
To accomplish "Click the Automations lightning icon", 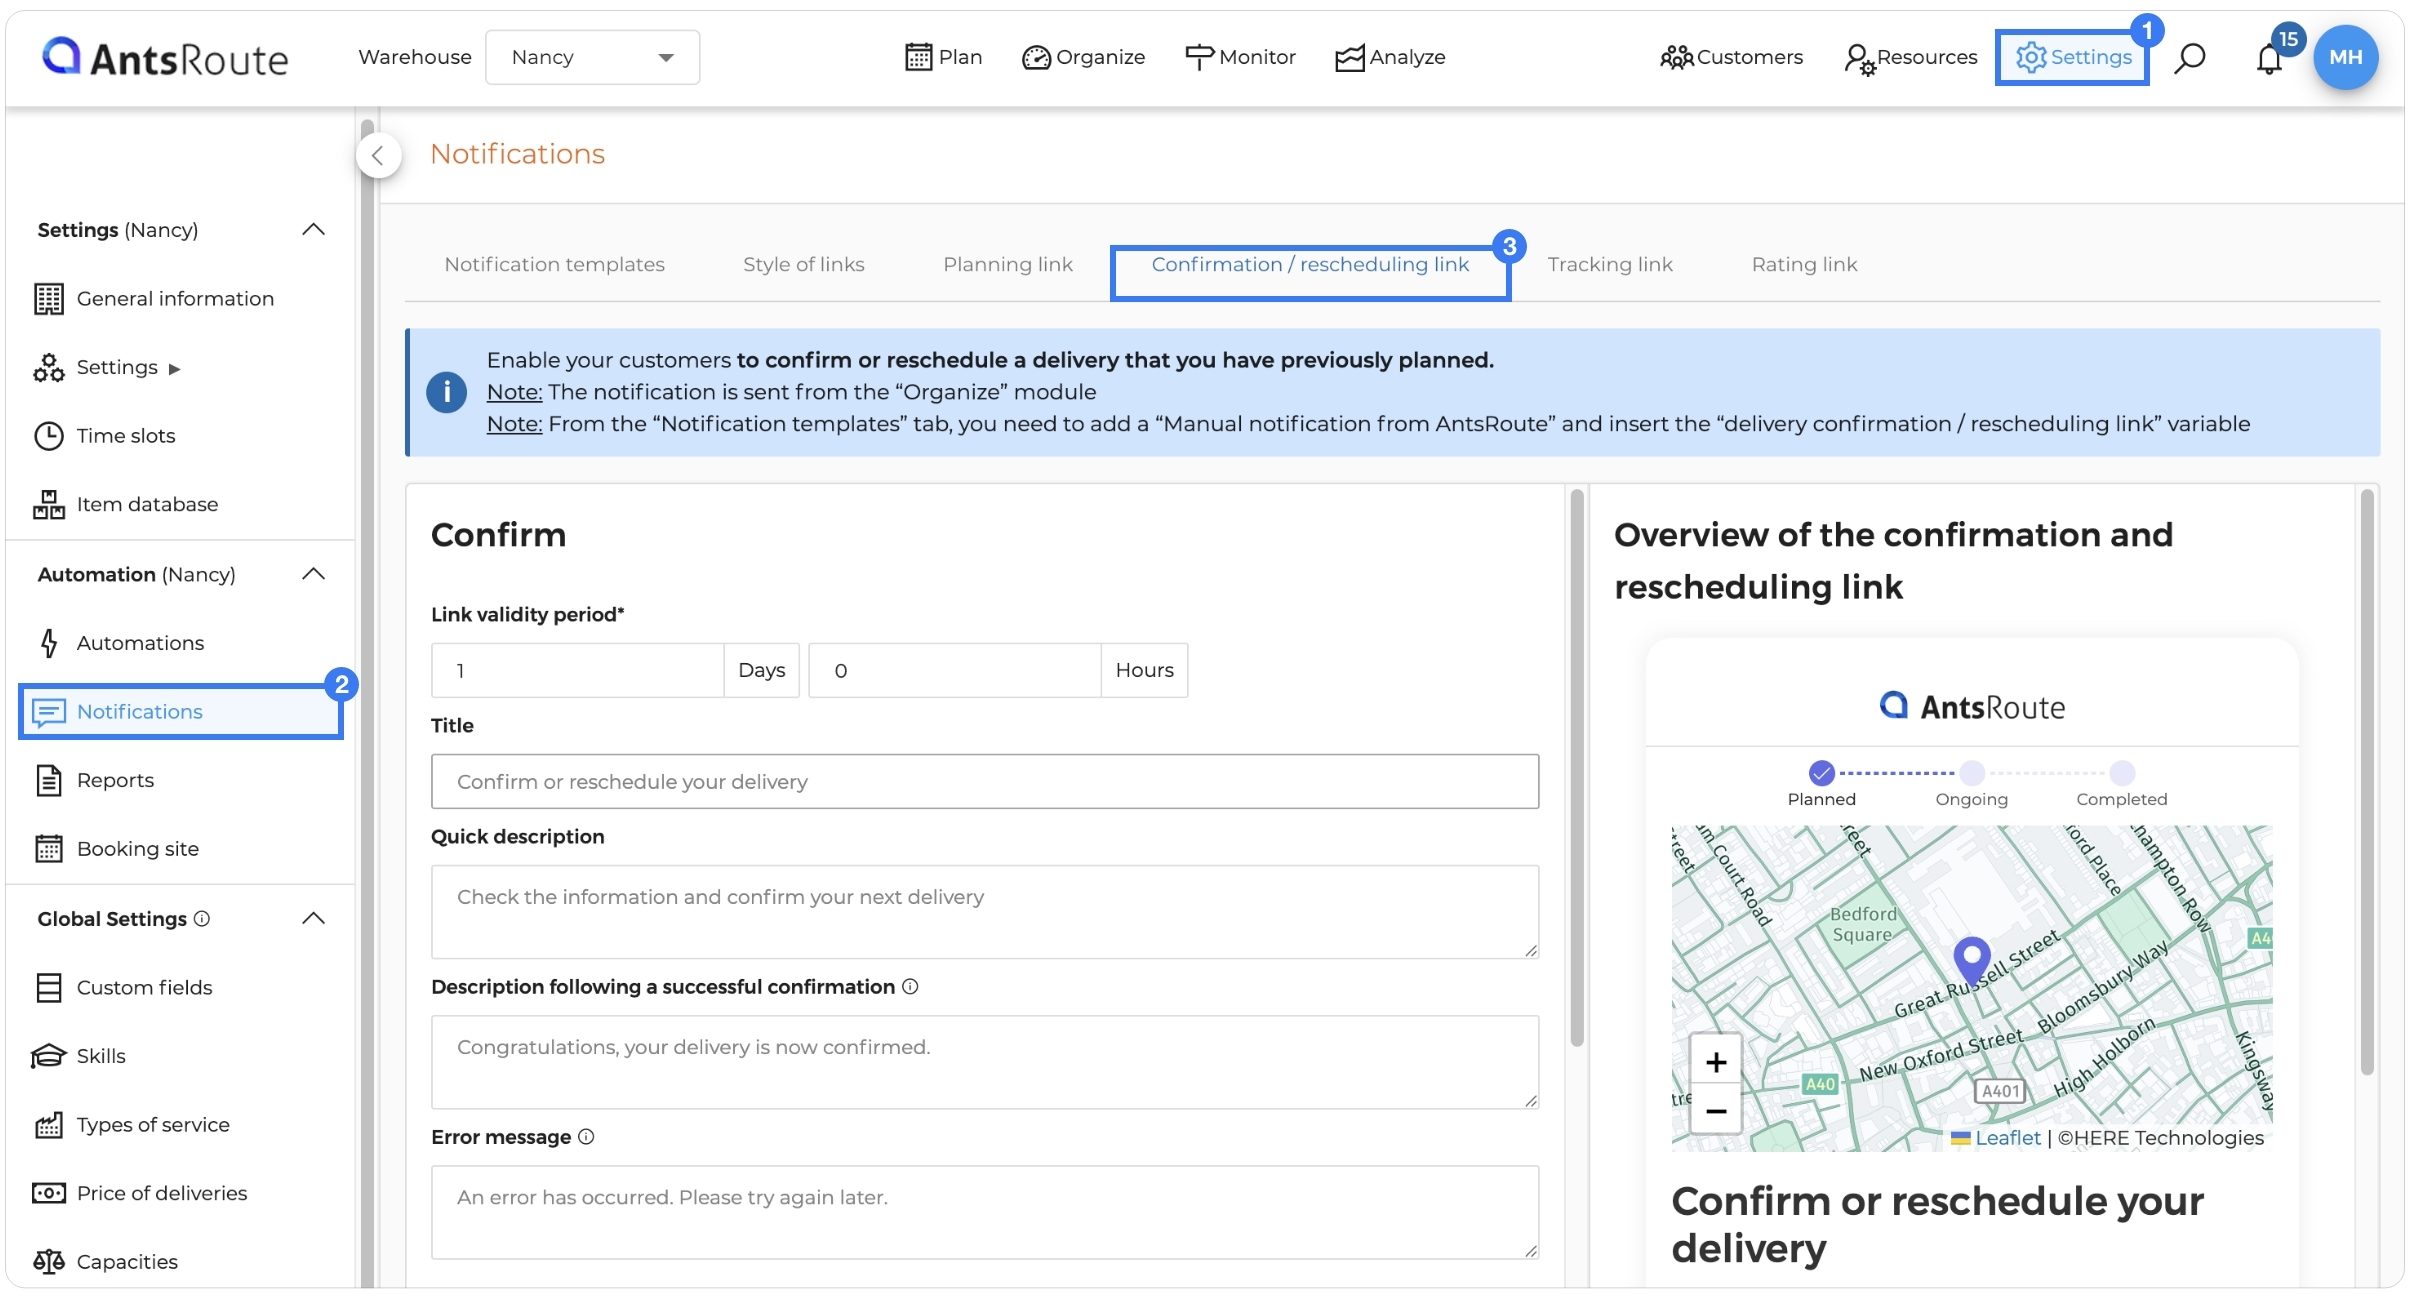I will (48, 642).
